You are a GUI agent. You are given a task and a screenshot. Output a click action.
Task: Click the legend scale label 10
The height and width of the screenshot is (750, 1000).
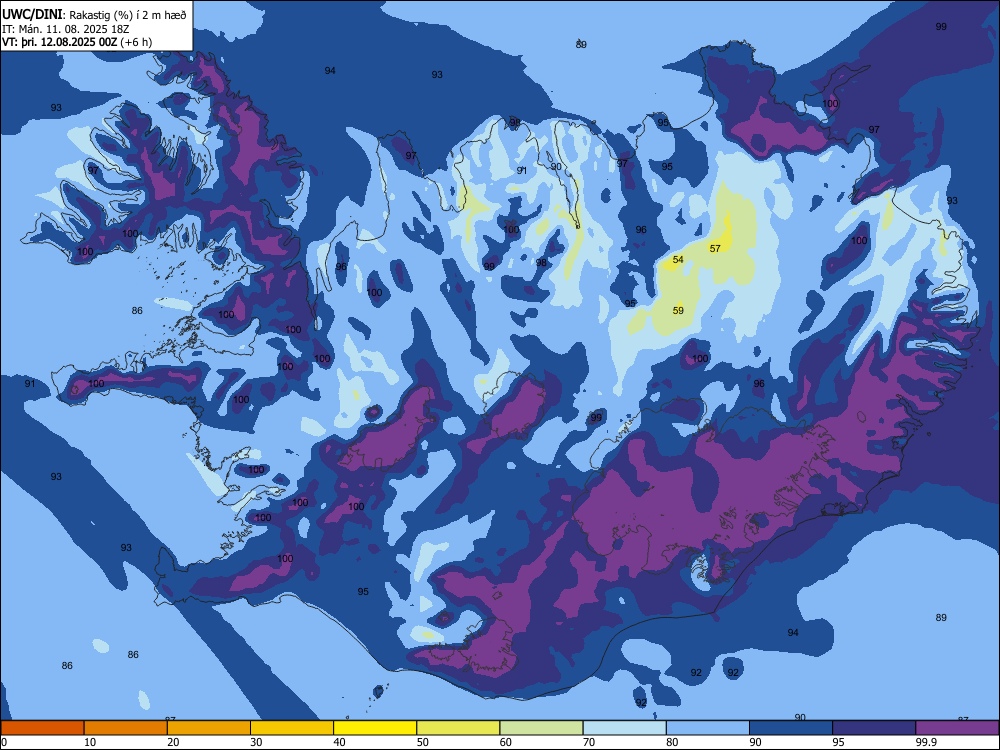(x=90, y=742)
